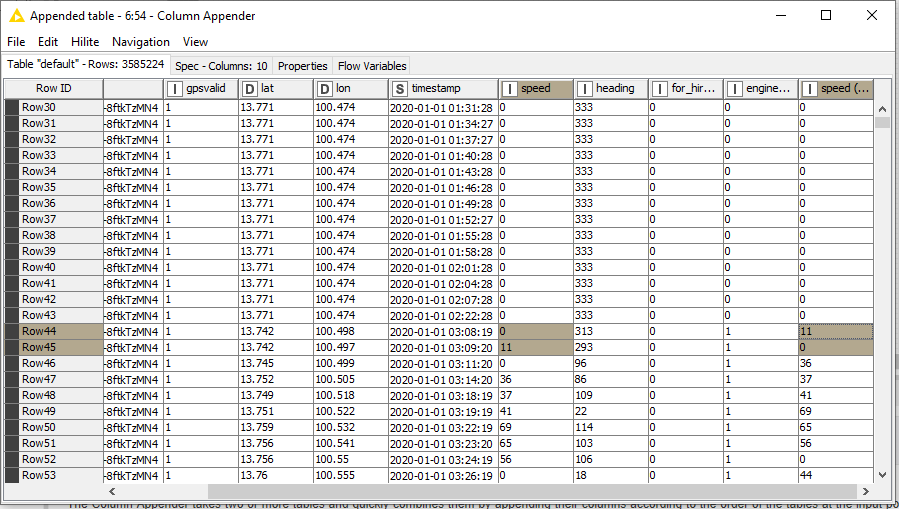Click heading cell 293 in Row45

click(x=611, y=347)
